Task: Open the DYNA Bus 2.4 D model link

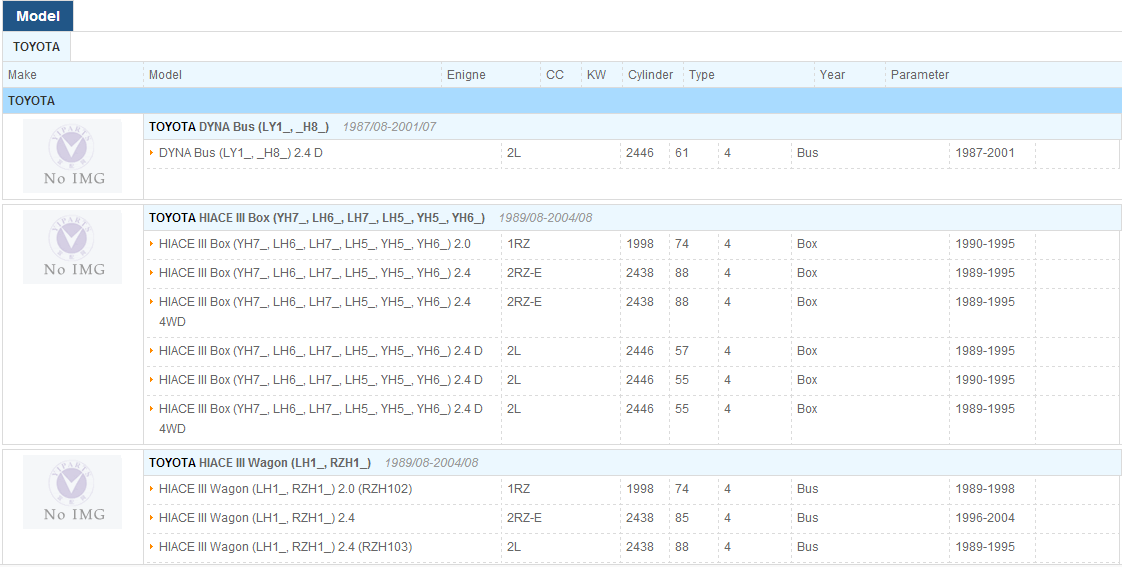Action: click(x=241, y=152)
